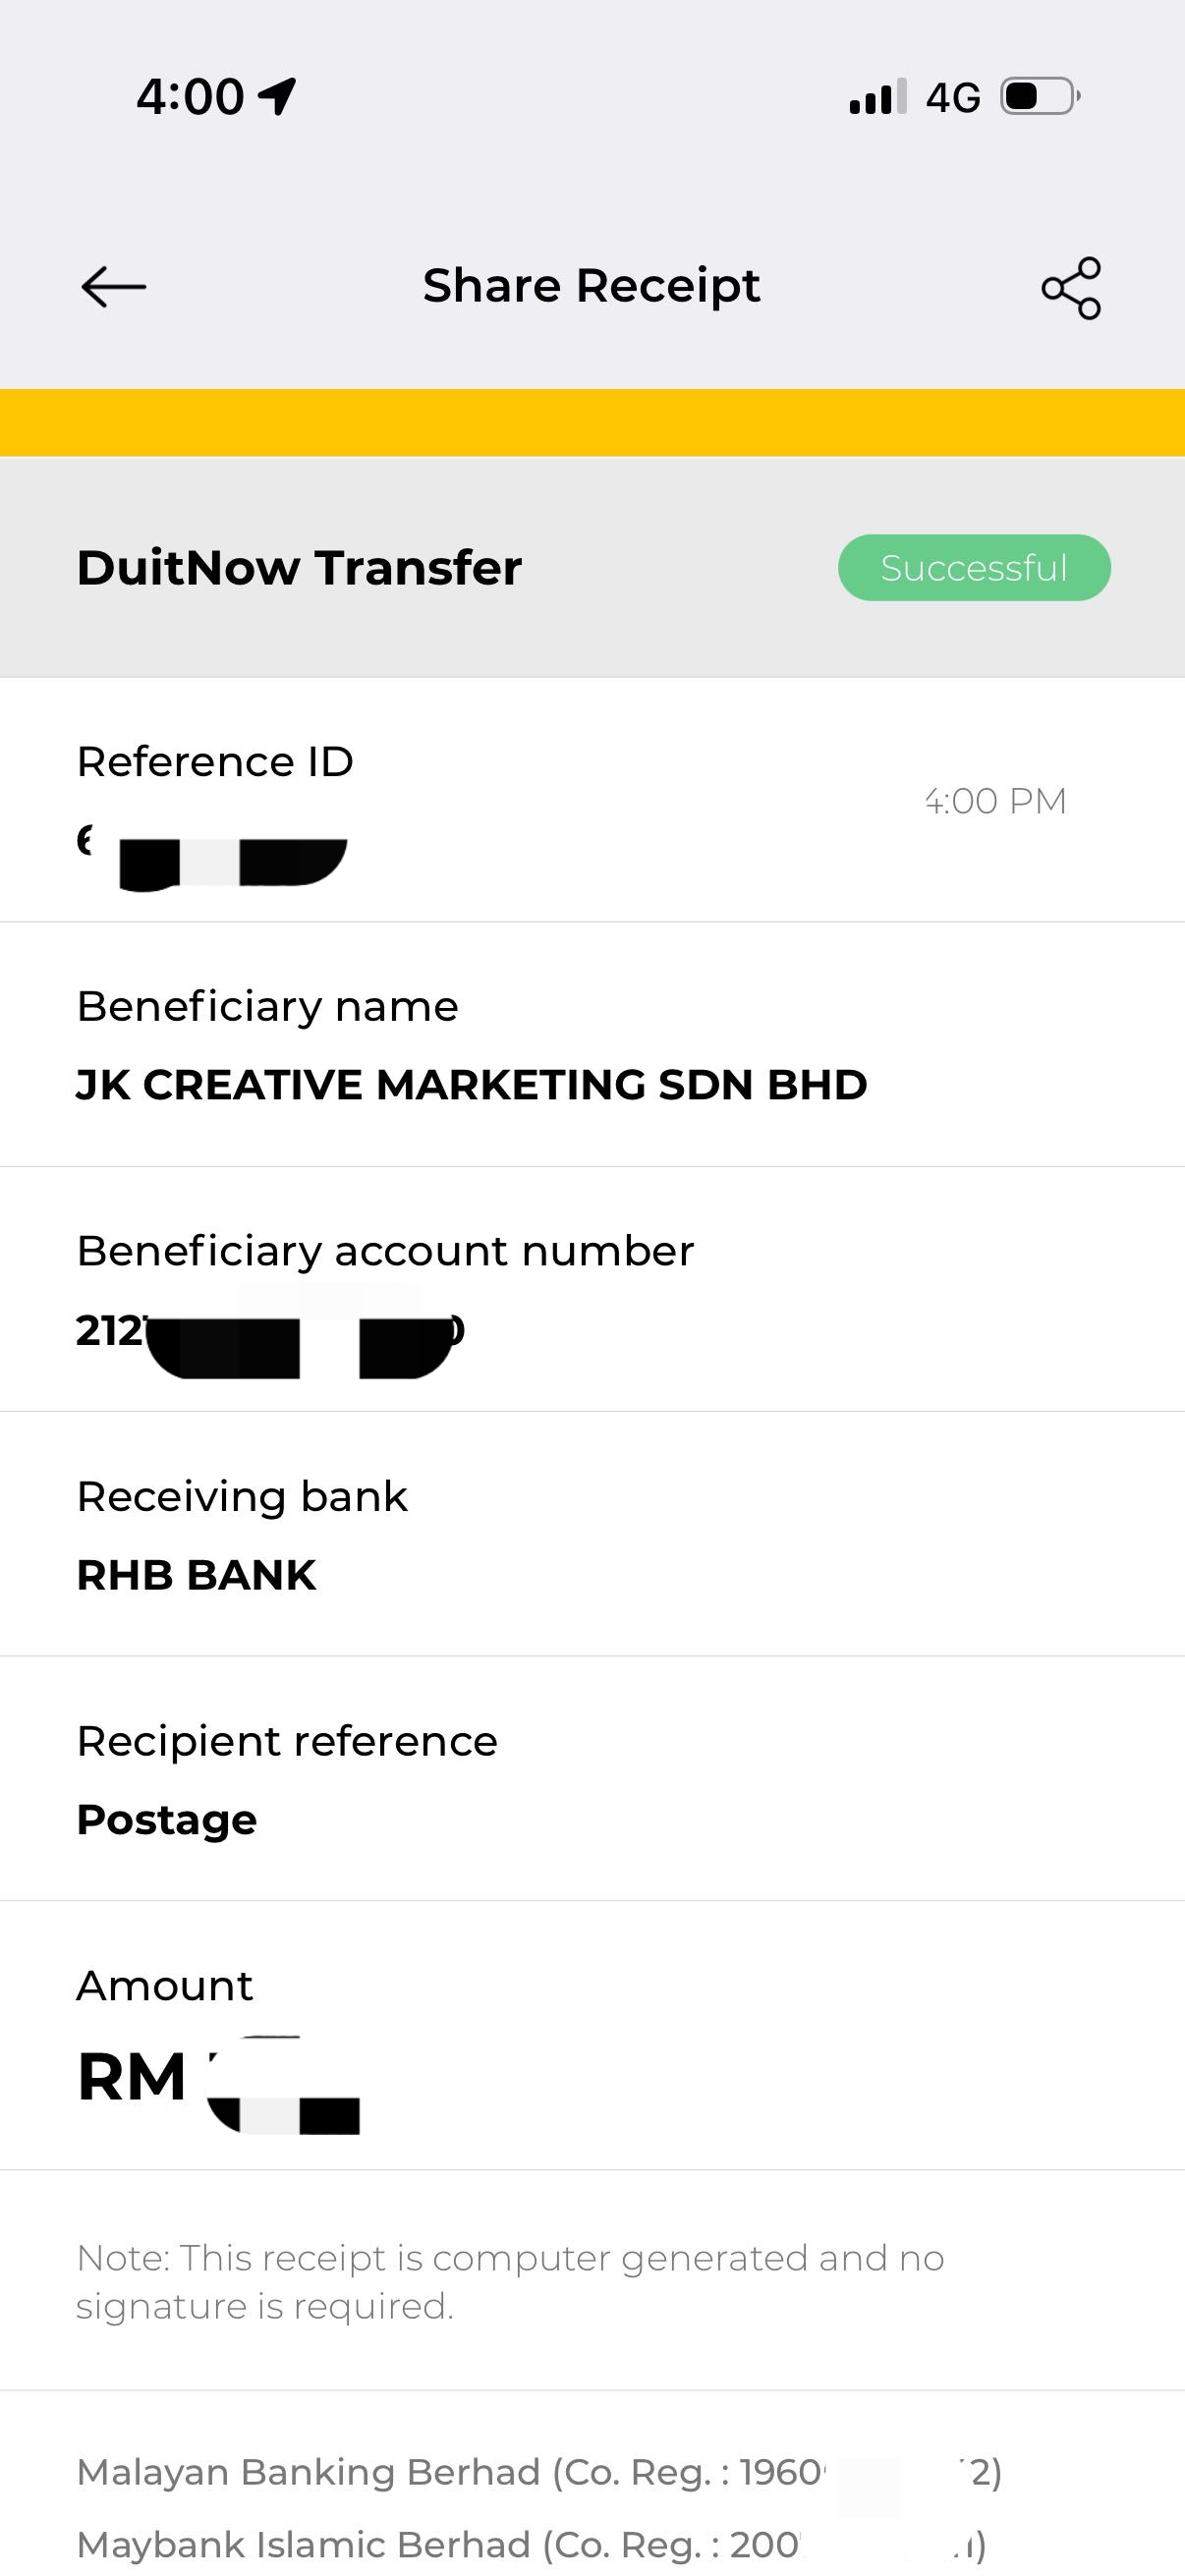The width and height of the screenshot is (1185, 2576).
Task: Tap the 4G network indicator
Action: coord(952,98)
